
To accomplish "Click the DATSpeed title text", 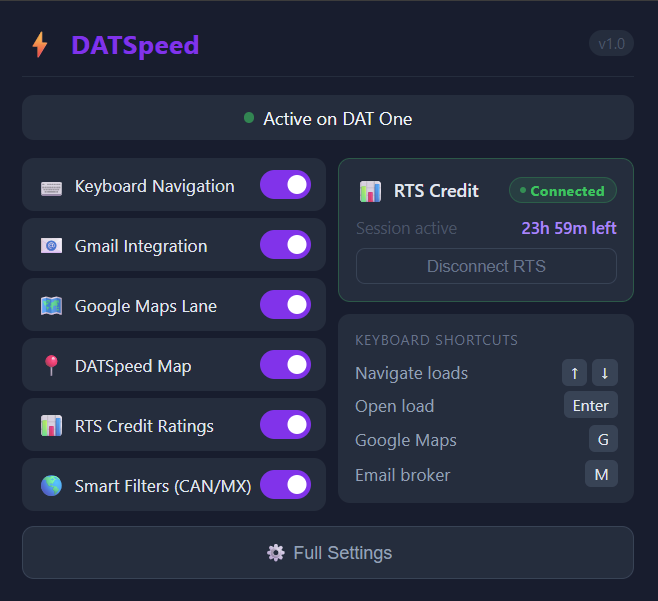I will coord(135,46).
